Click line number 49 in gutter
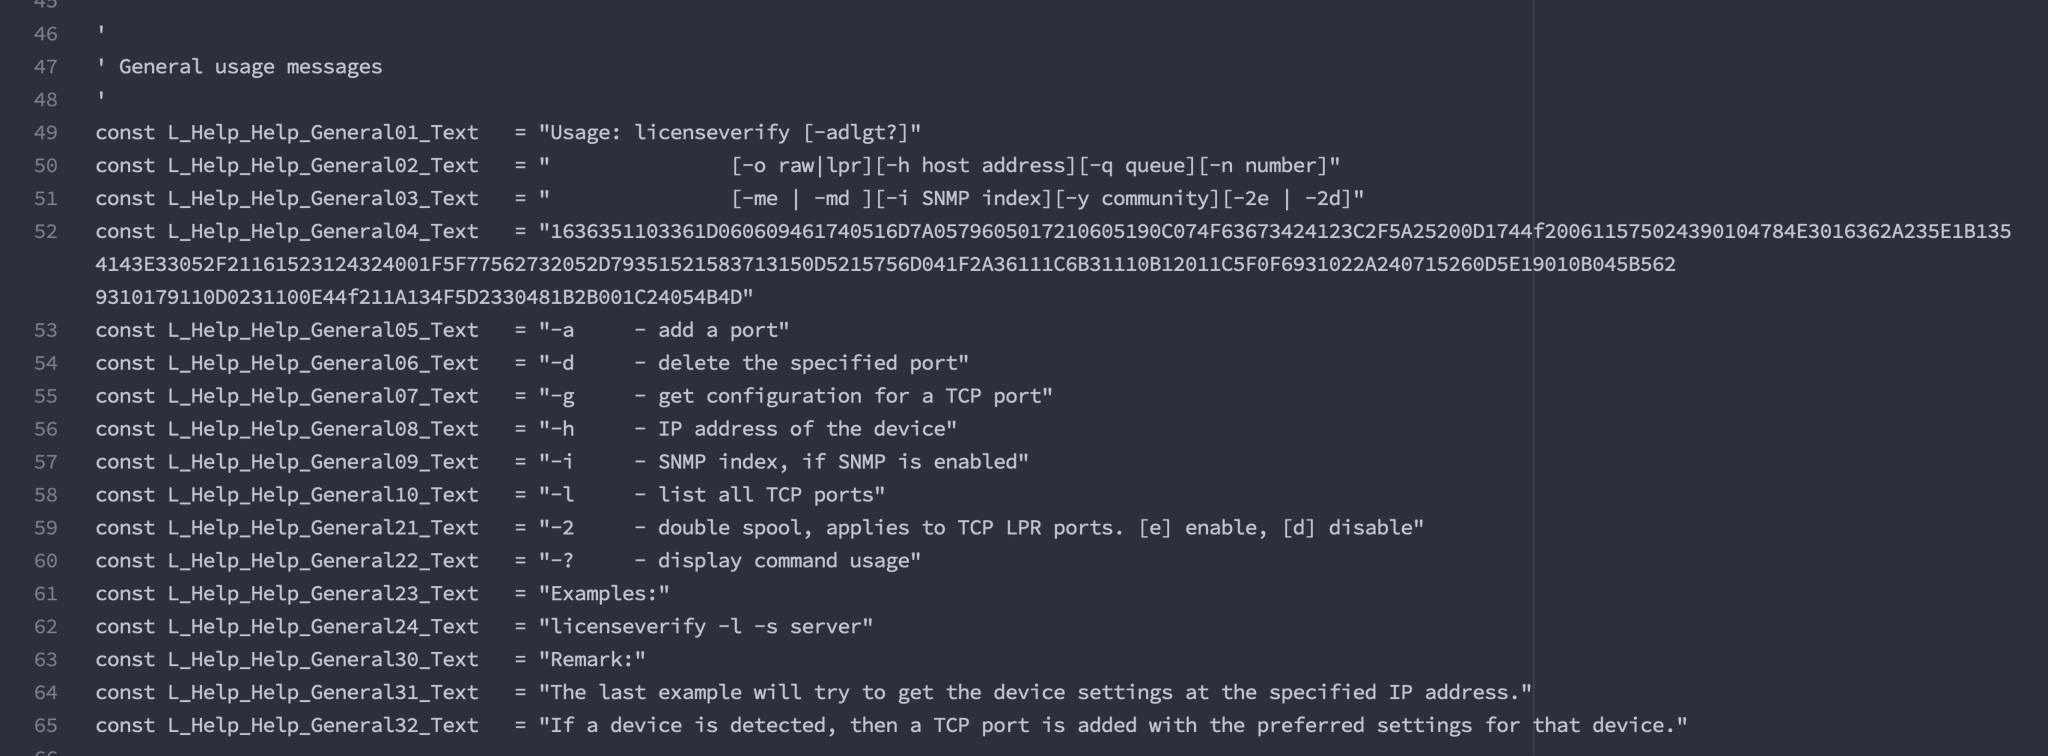Screen dimensions: 2048x756 tap(45, 132)
